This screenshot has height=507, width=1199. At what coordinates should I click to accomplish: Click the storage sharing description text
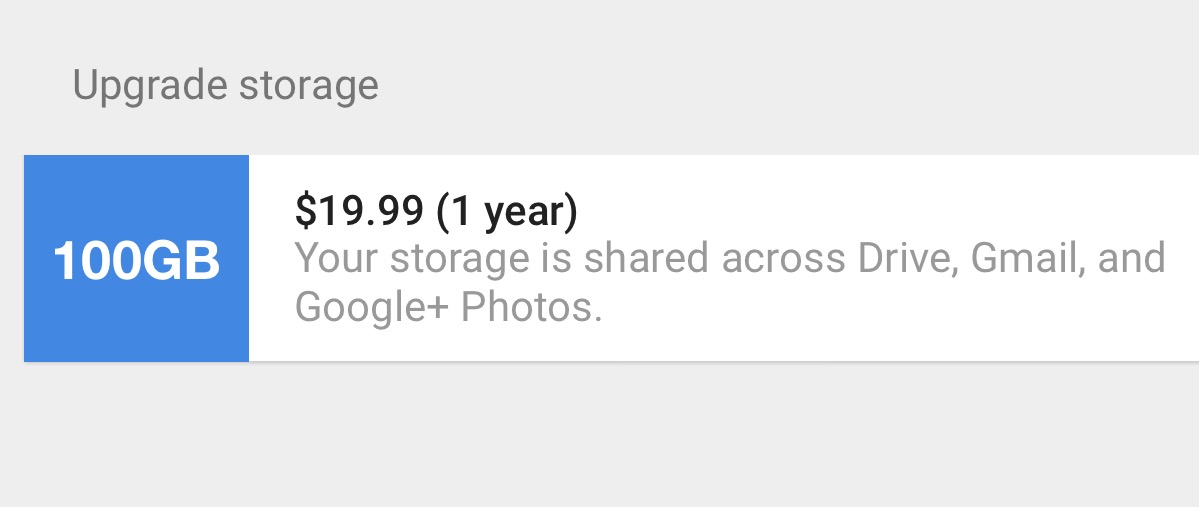(730, 282)
